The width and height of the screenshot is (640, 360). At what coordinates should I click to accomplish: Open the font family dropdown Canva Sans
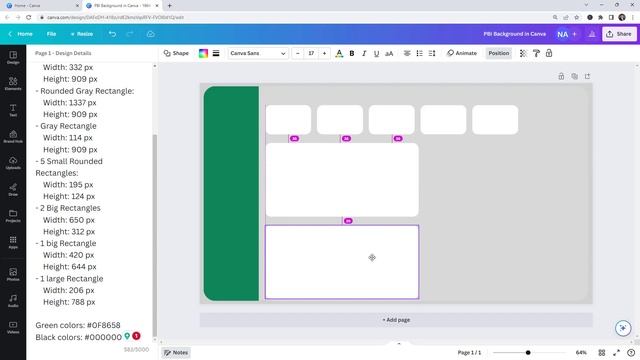point(258,53)
